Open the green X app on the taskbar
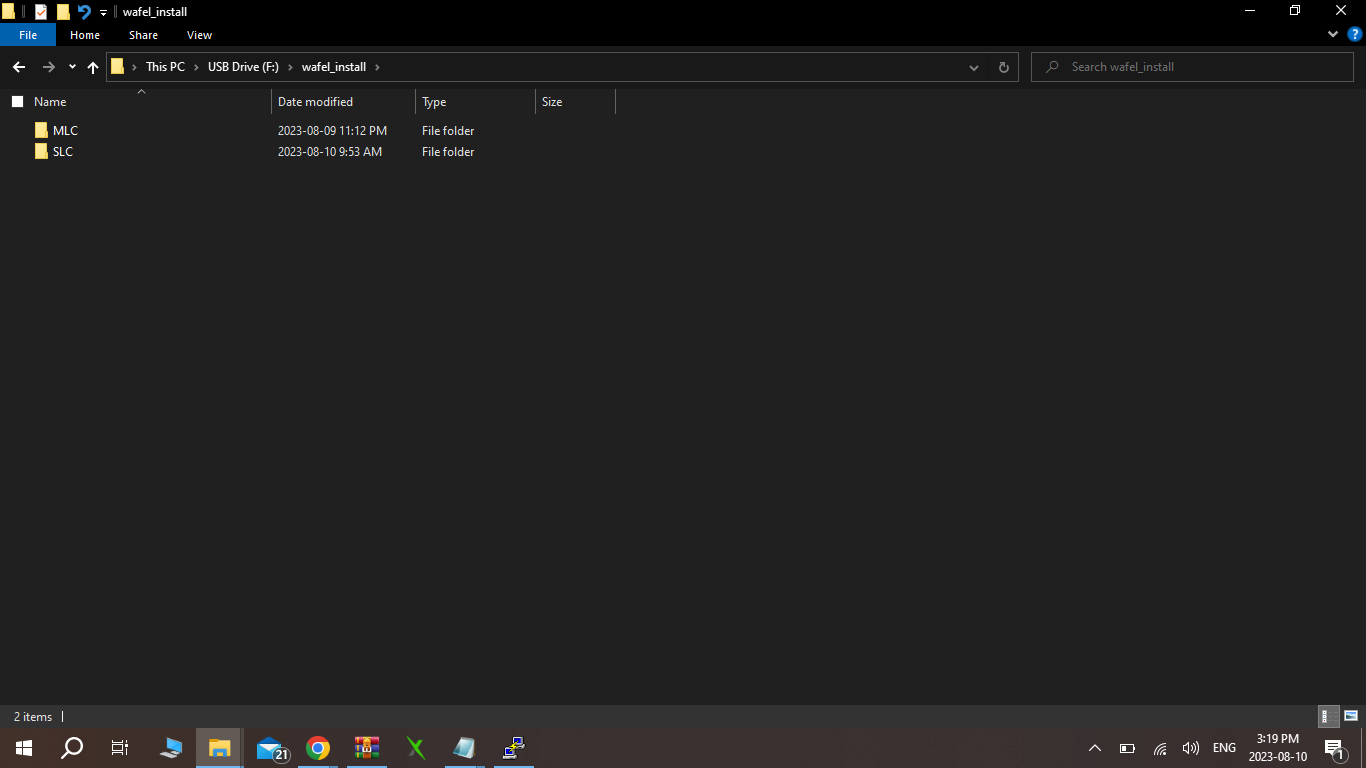 pyautogui.click(x=416, y=748)
